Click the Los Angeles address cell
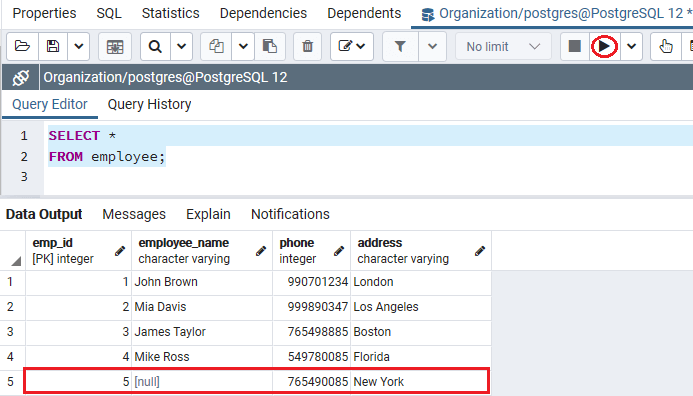The width and height of the screenshot is (693, 396). click(x=421, y=307)
